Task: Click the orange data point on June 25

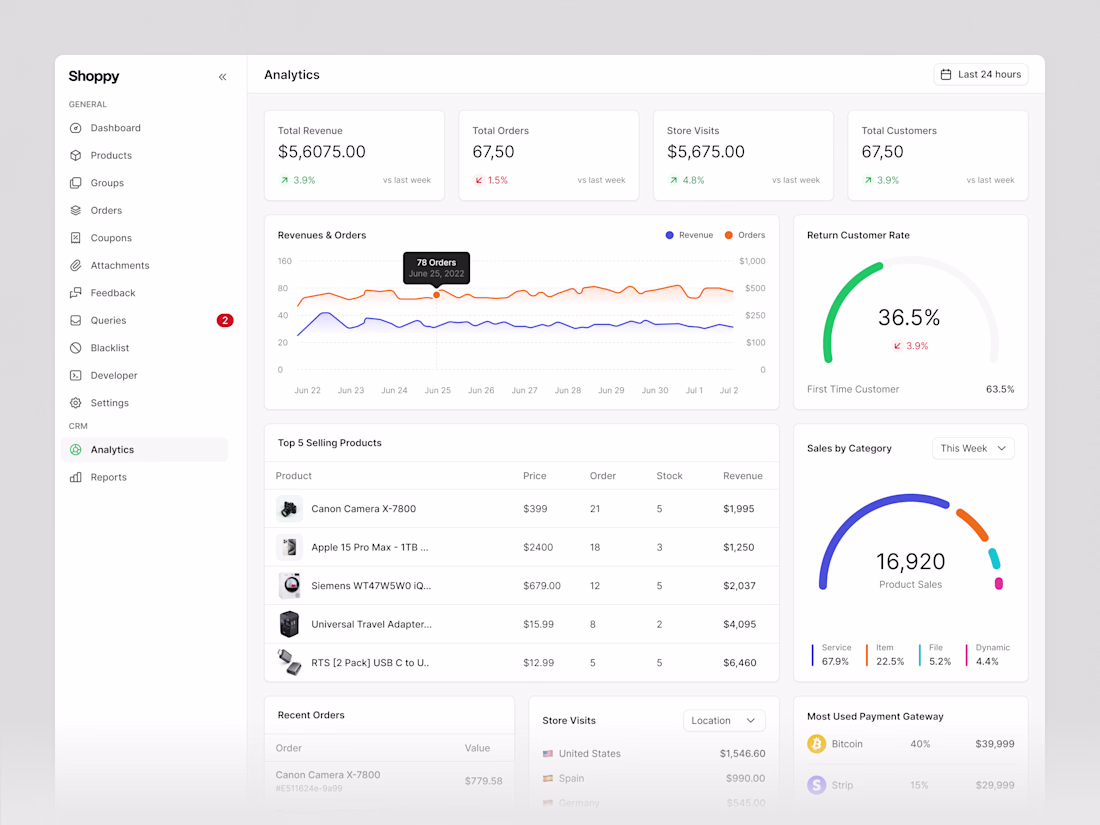Action: pyautogui.click(x=436, y=295)
